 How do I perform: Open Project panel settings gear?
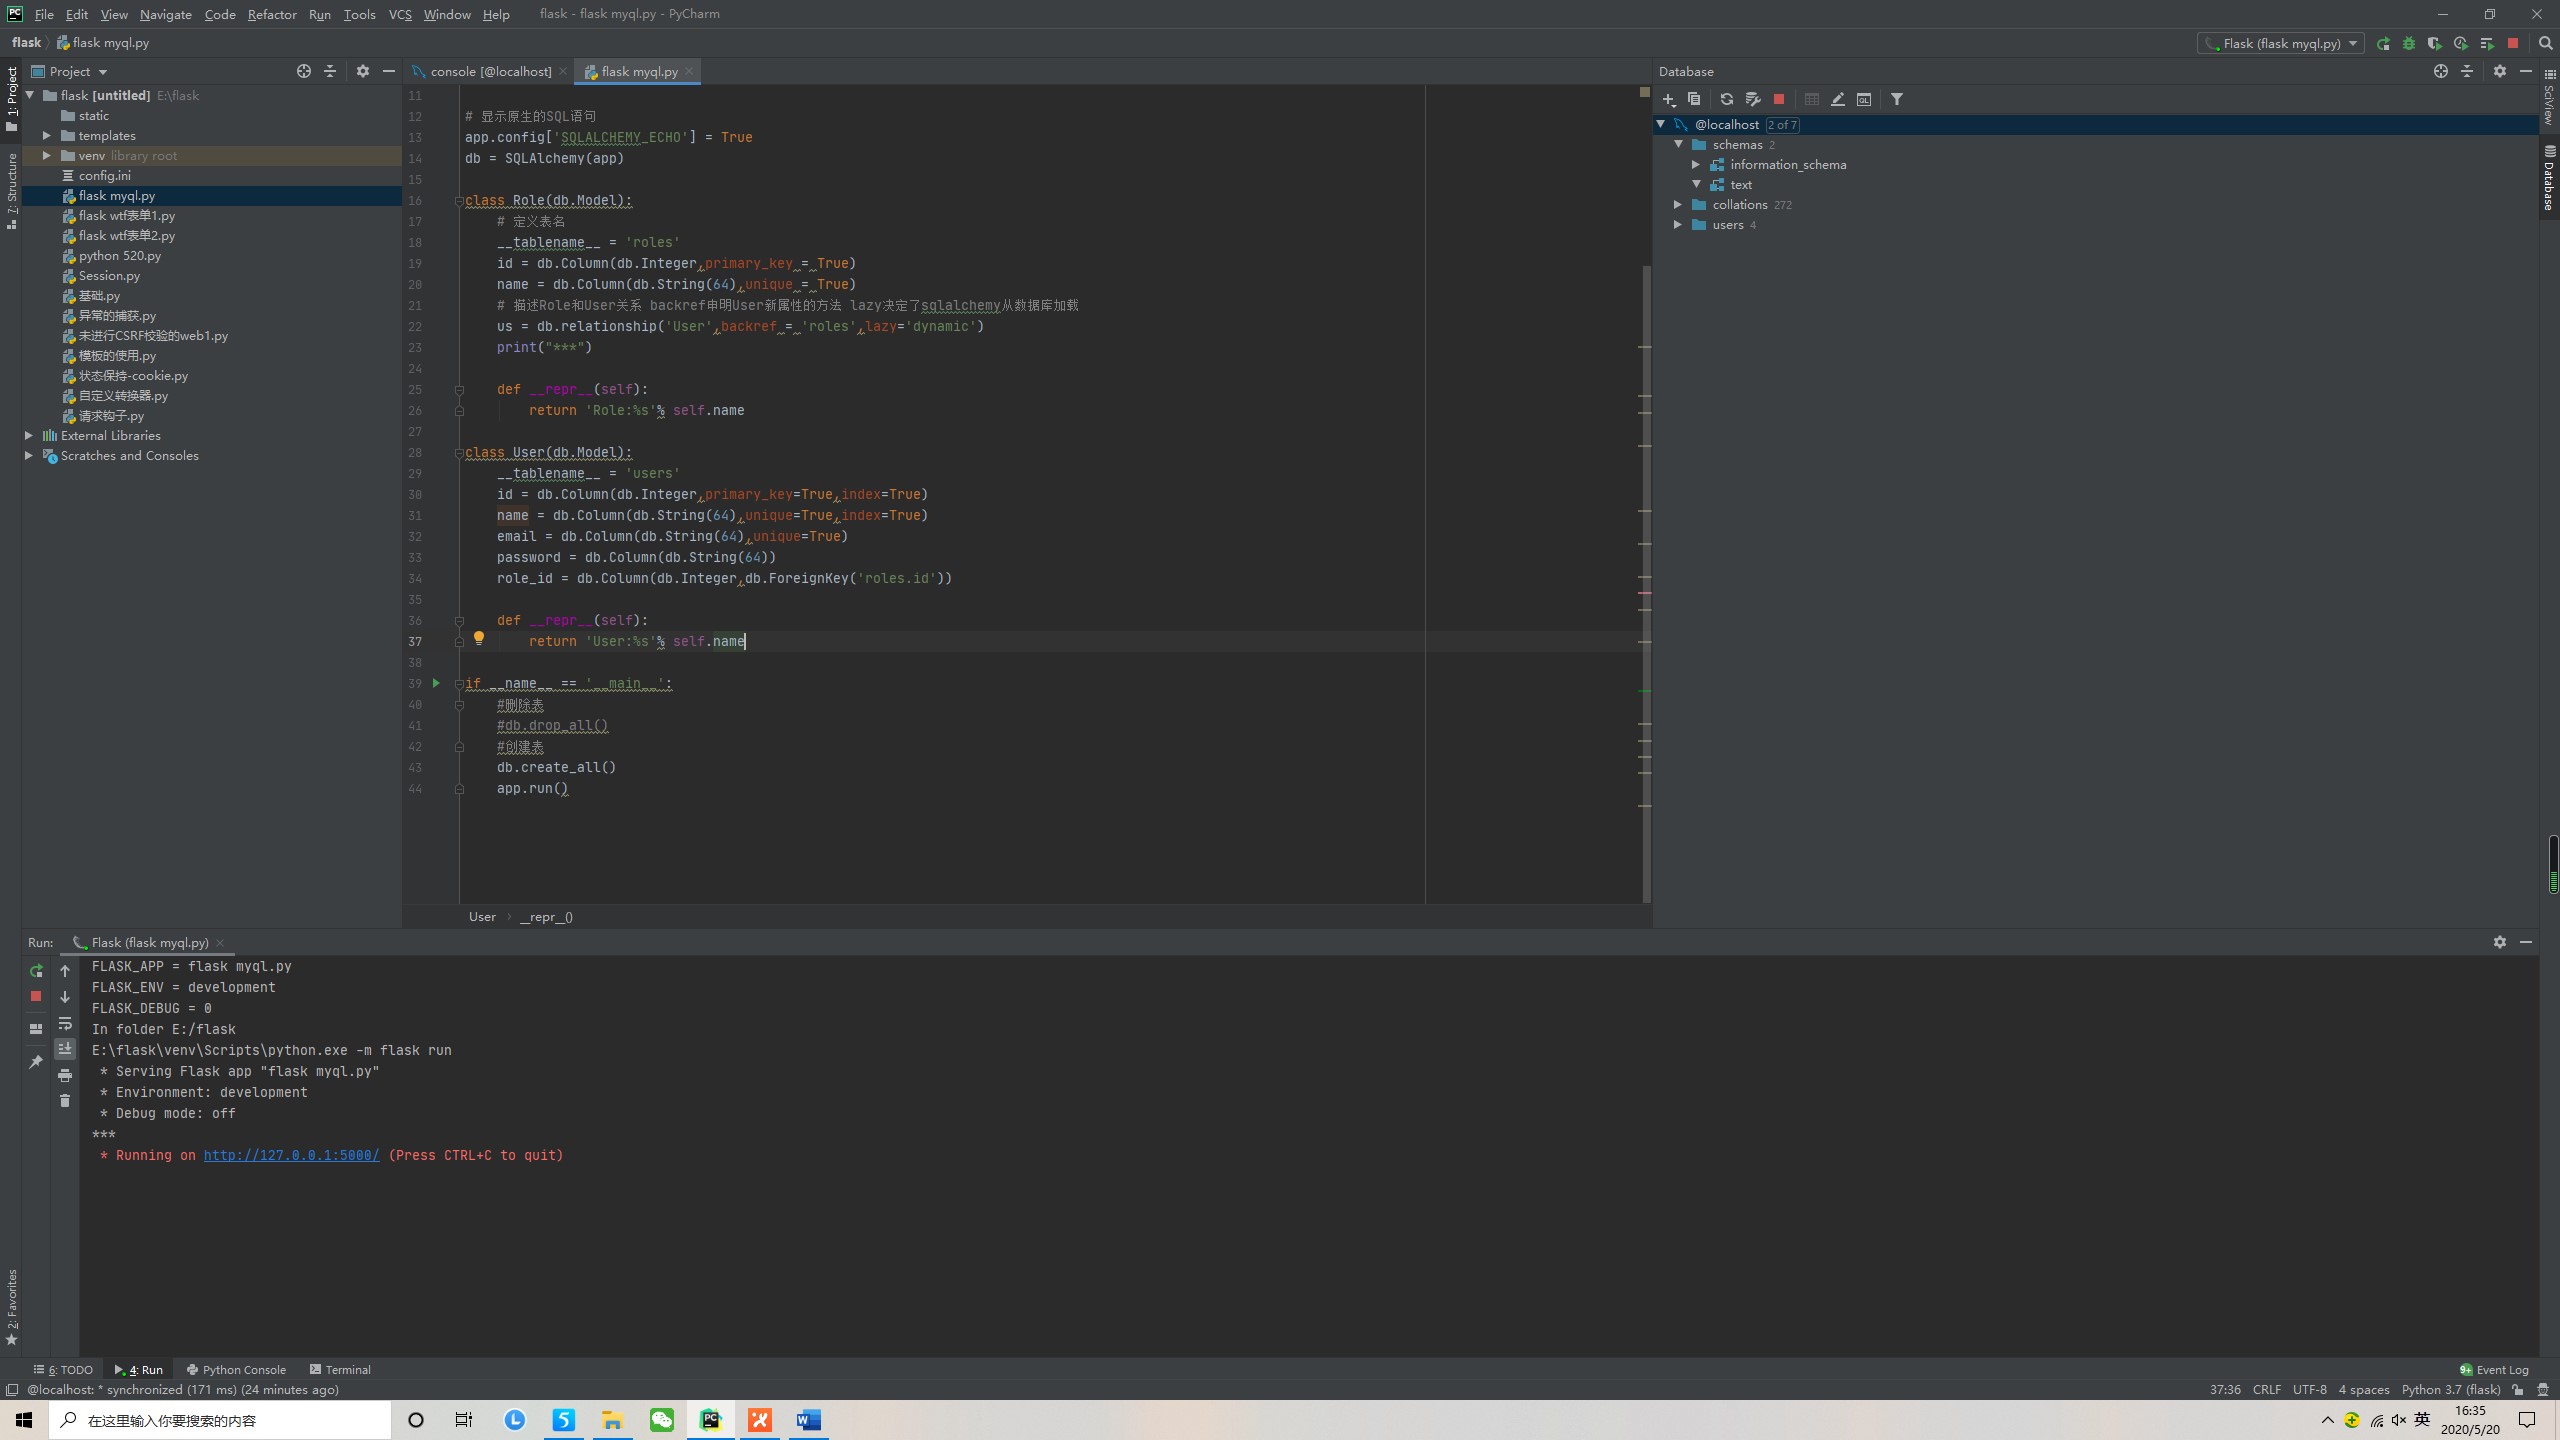[x=363, y=71]
